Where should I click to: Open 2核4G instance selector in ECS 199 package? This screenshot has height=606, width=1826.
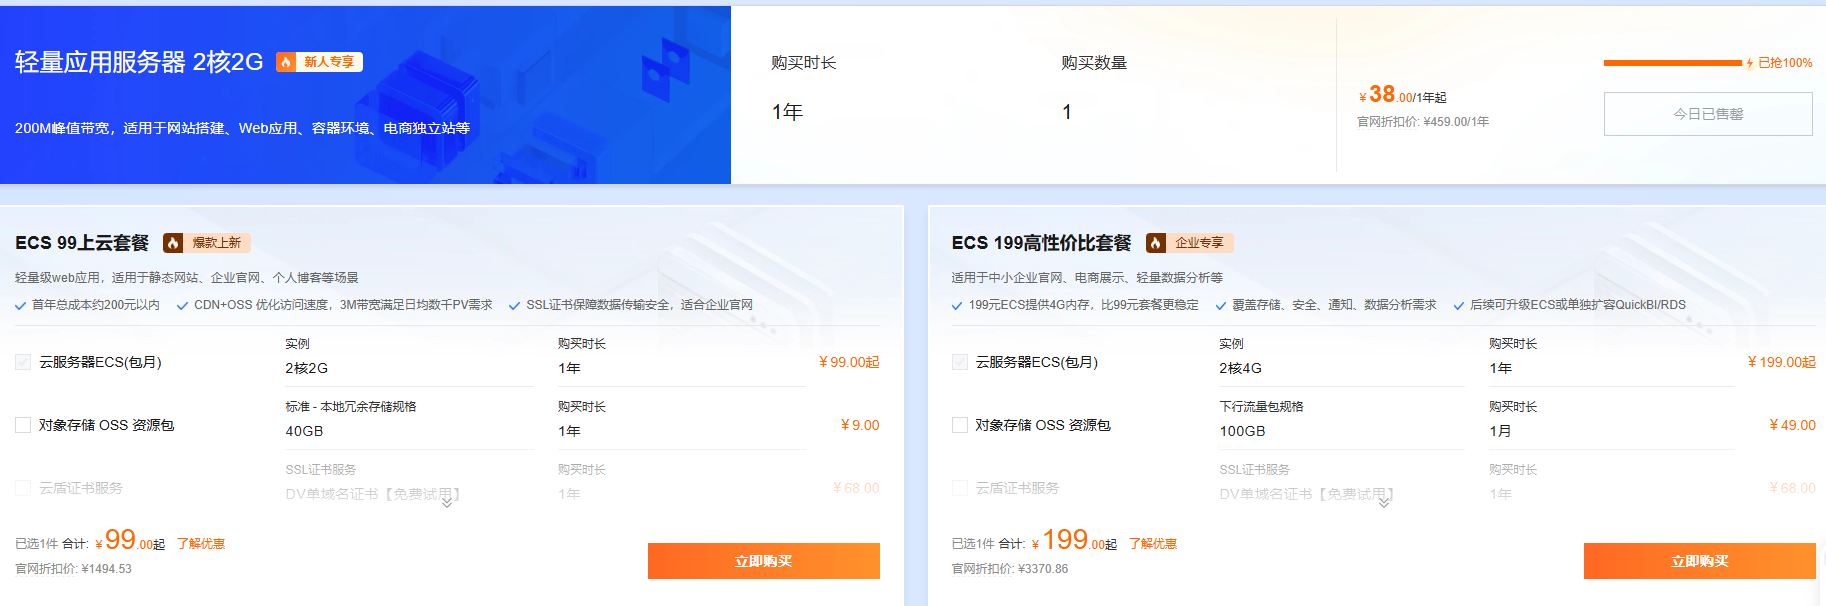(x=1342, y=368)
